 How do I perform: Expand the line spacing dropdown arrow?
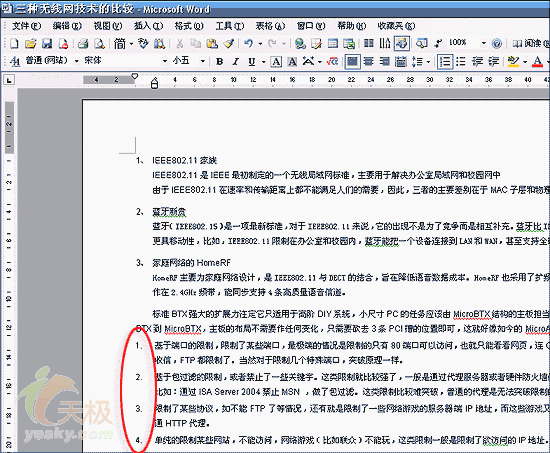tap(429, 62)
